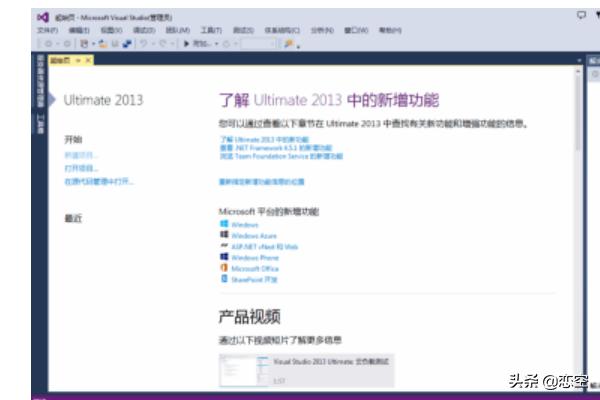Click the Windows Azure icon
Image resolution: width=600 pixels, height=400 pixels.
coord(224,236)
